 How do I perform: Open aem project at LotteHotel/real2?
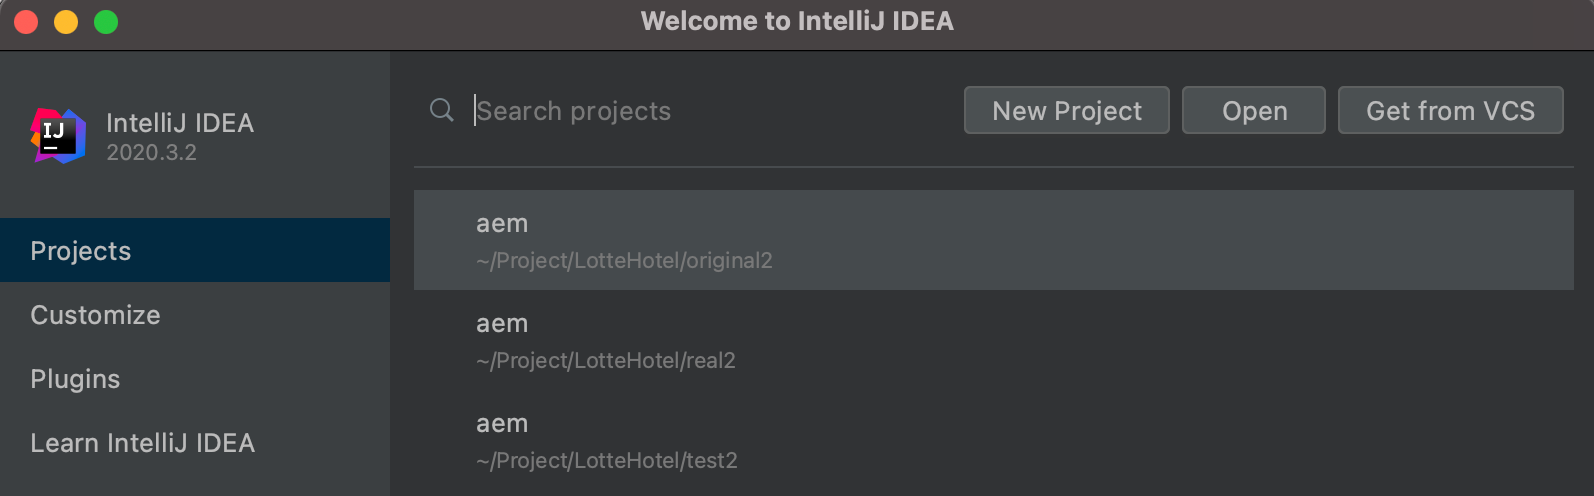[993, 340]
